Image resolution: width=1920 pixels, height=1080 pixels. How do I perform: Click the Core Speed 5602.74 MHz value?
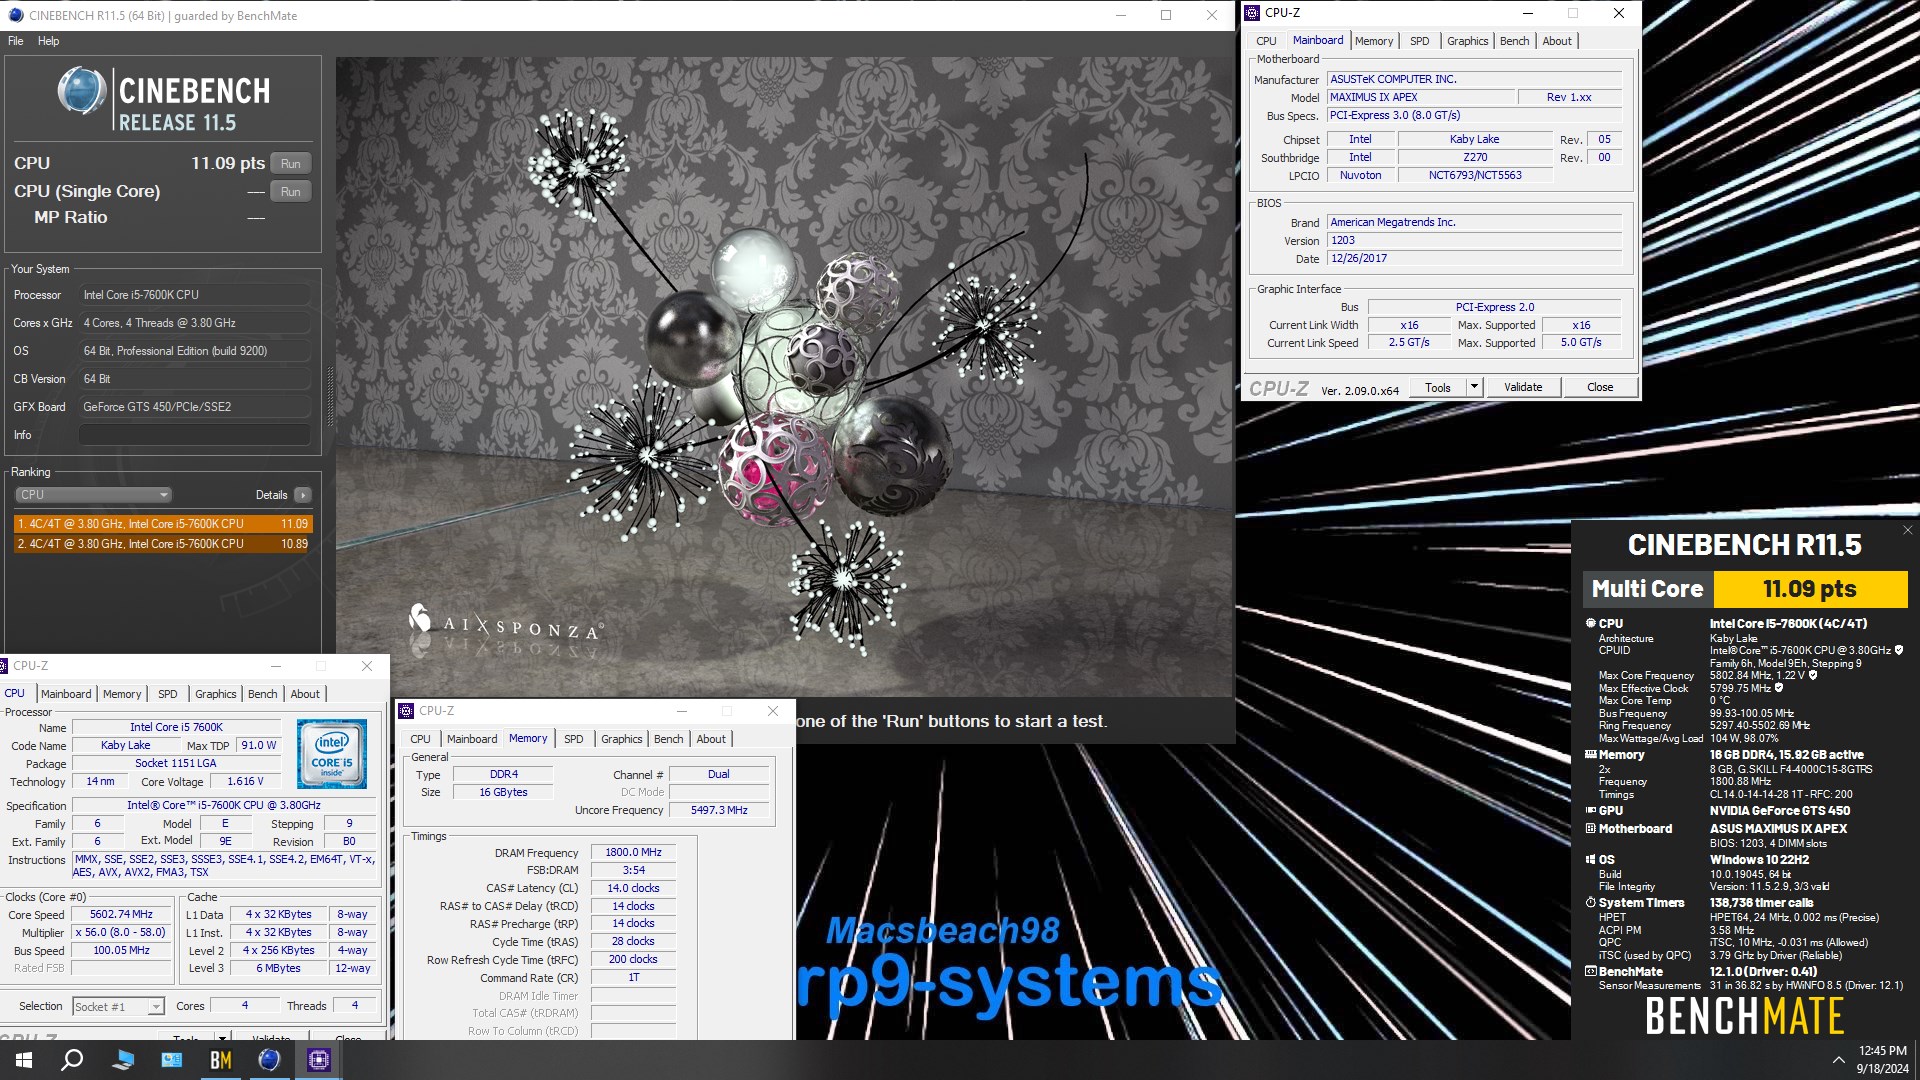coord(121,915)
